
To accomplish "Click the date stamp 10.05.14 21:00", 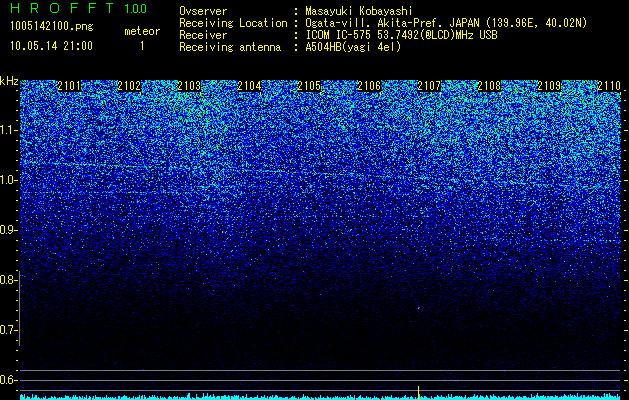I will point(51,46).
